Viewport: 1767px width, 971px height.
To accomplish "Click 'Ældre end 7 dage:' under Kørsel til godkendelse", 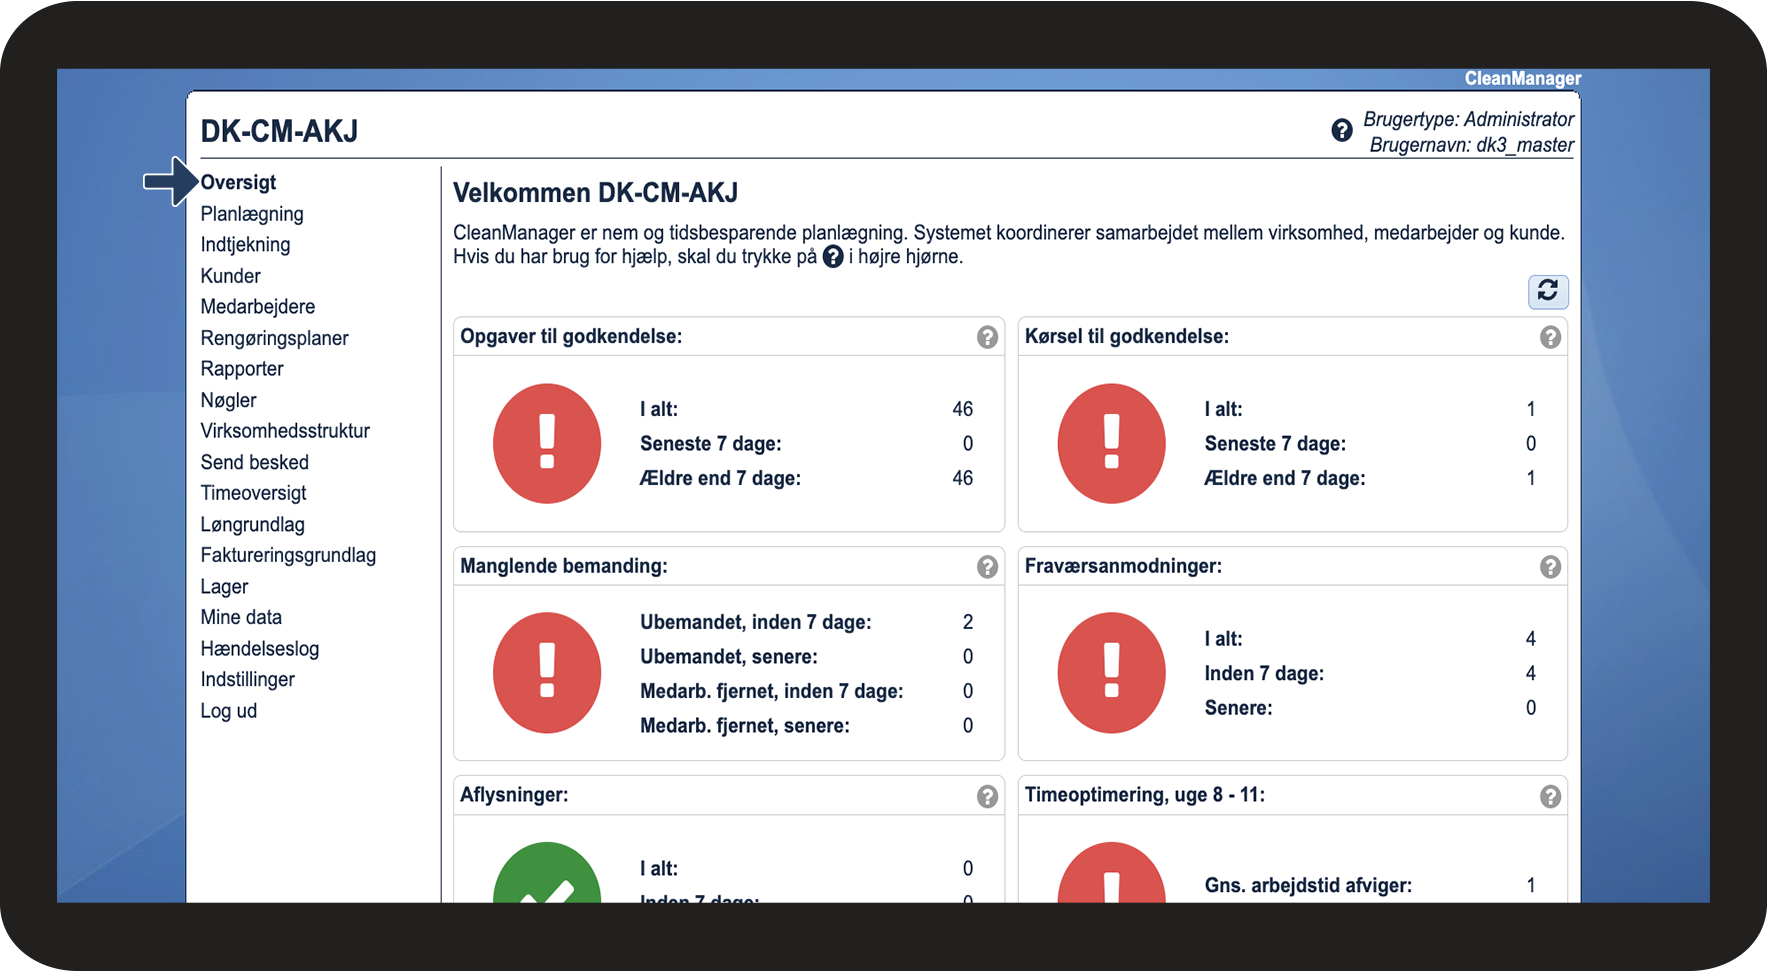I will pyautogui.click(x=1285, y=478).
